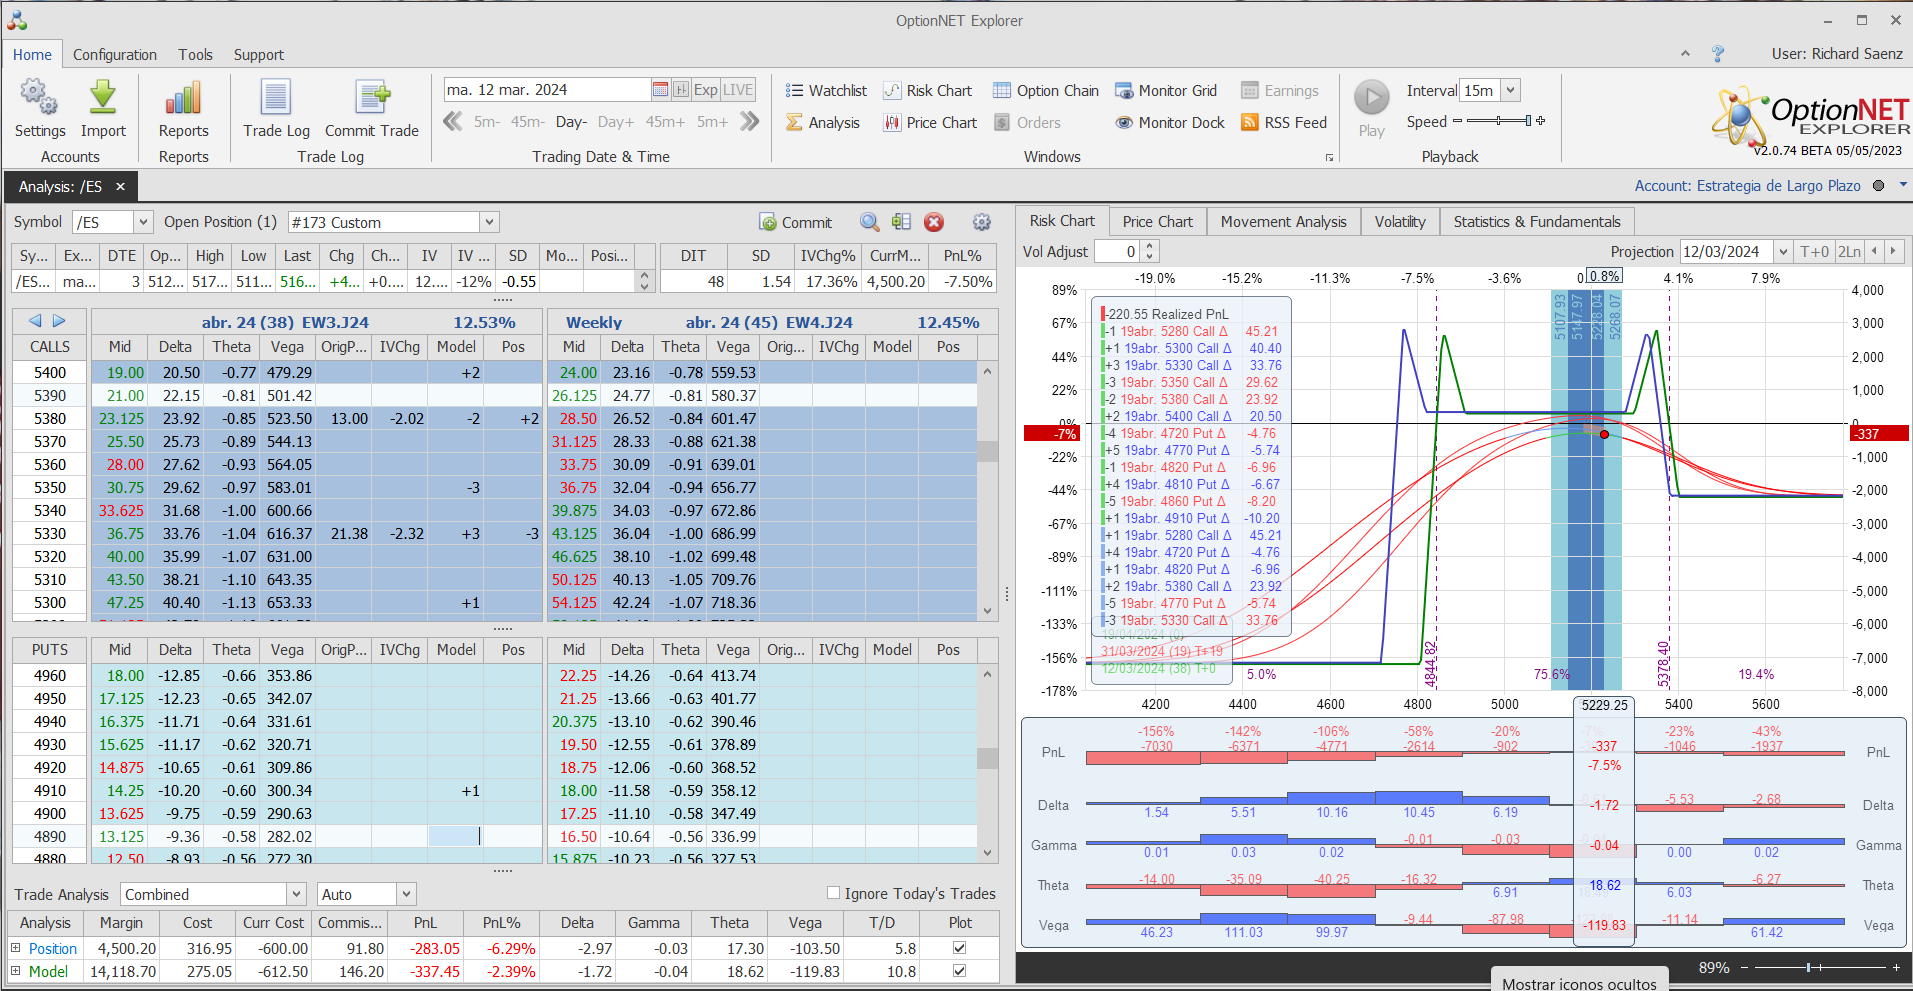Click the magnifier search icon beside Commit

(870, 222)
